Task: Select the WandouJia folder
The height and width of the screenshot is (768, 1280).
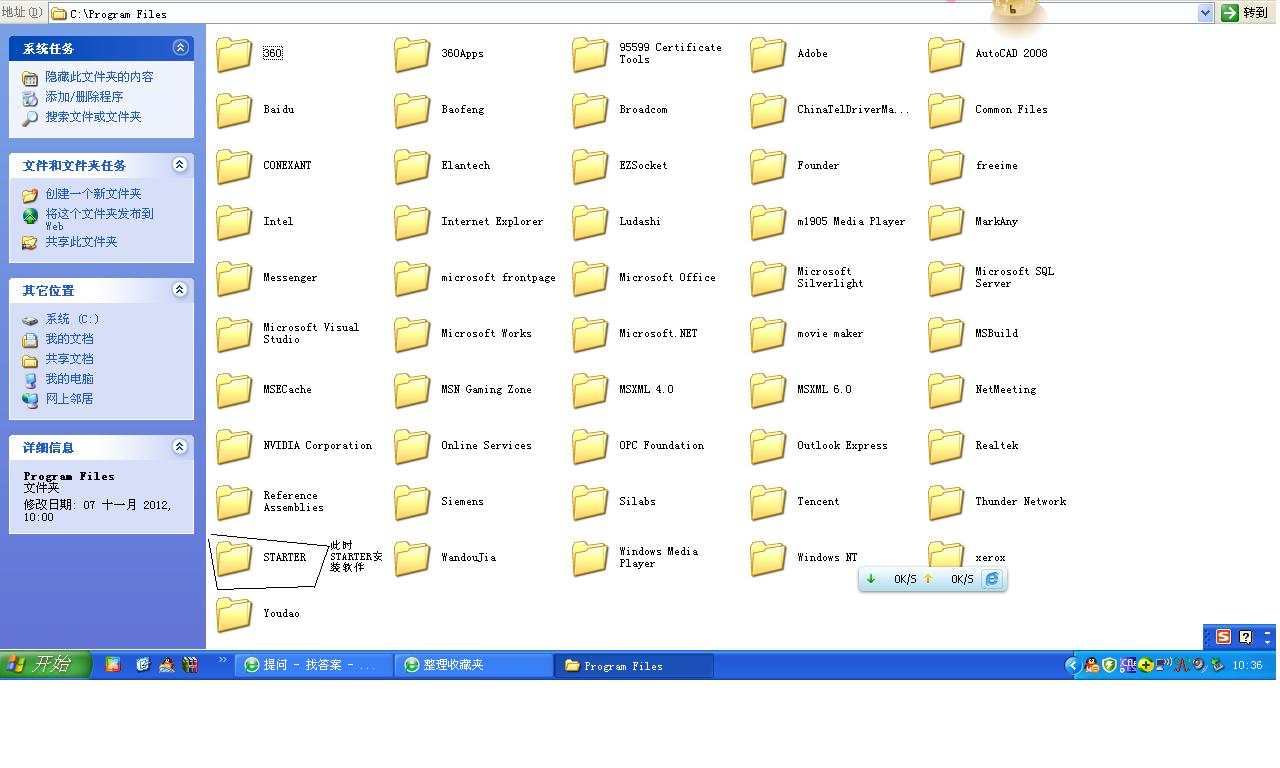Action: pos(445,558)
